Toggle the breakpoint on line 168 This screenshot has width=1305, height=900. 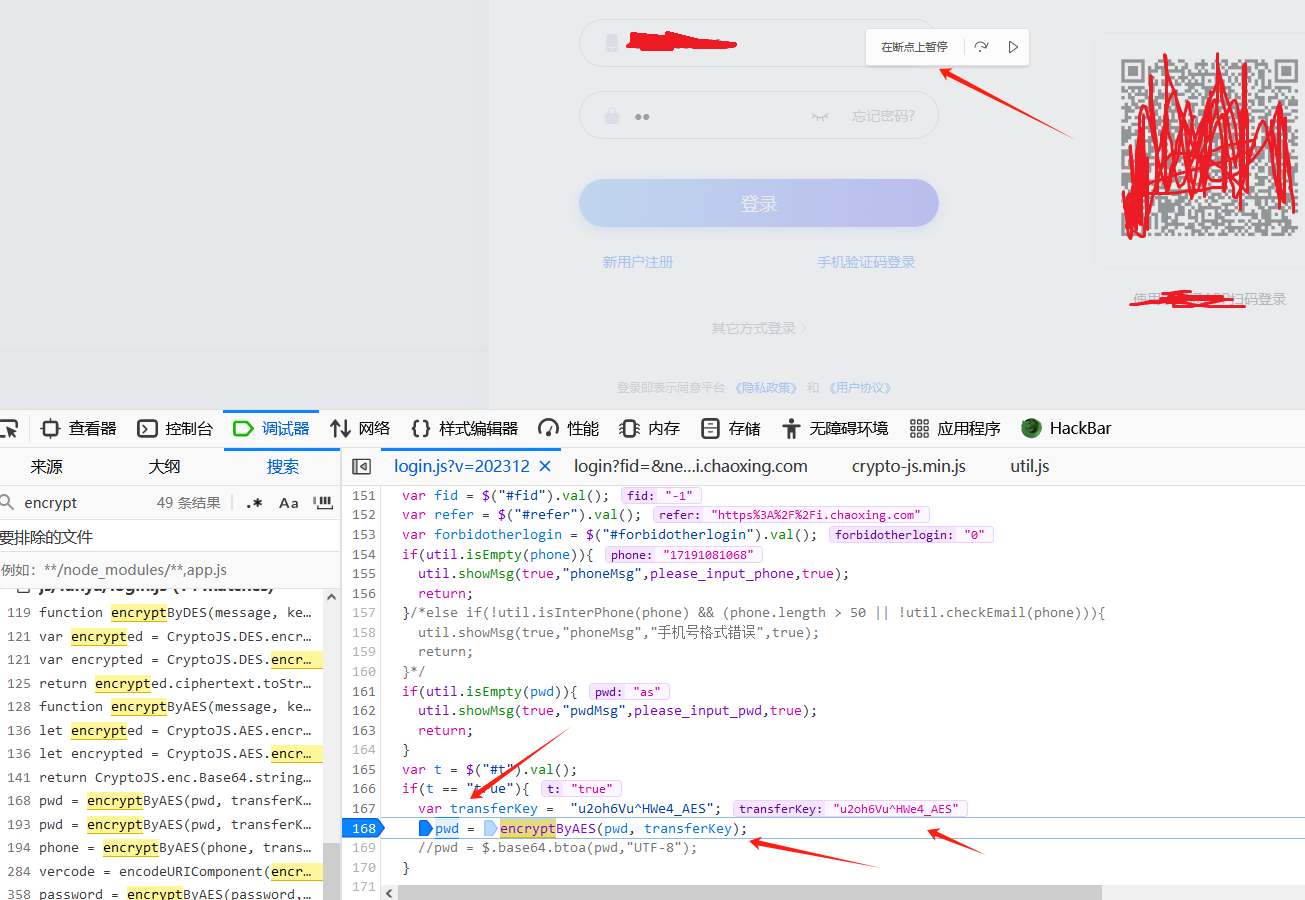pos(363,828)
